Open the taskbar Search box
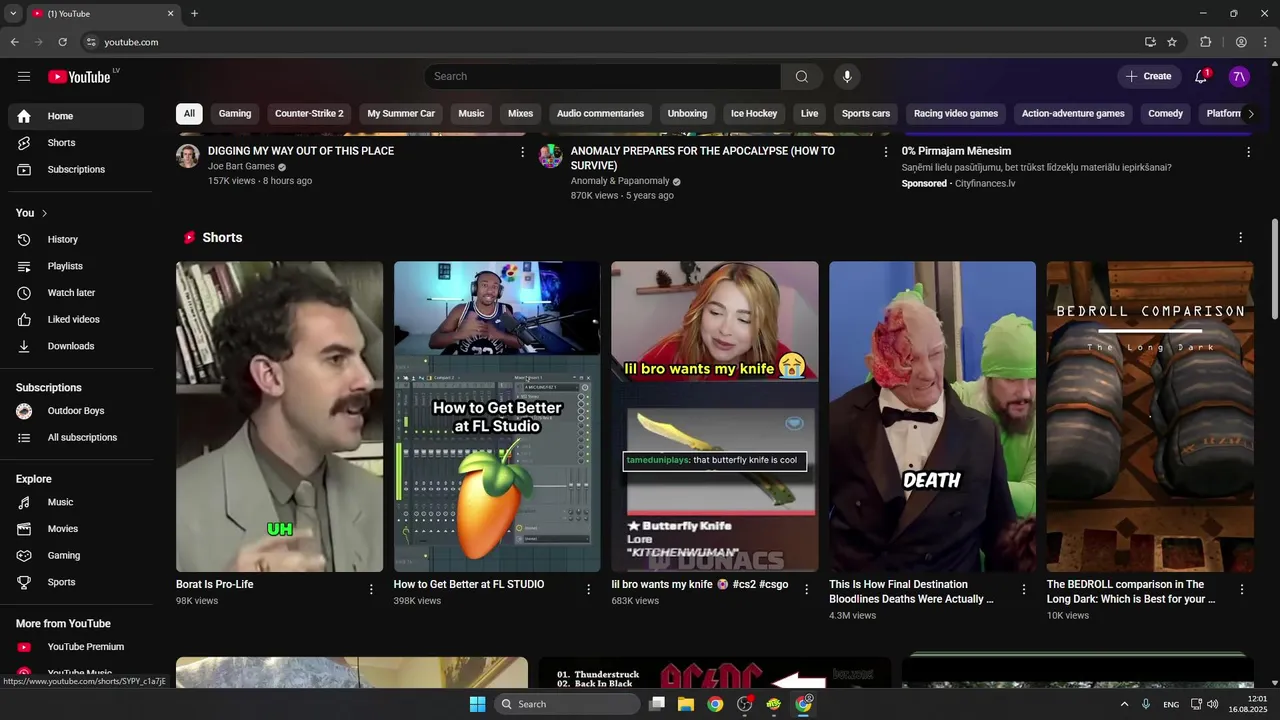This screenshot has width=1280, height=720. pyautogui.click(x=567, y=704)
